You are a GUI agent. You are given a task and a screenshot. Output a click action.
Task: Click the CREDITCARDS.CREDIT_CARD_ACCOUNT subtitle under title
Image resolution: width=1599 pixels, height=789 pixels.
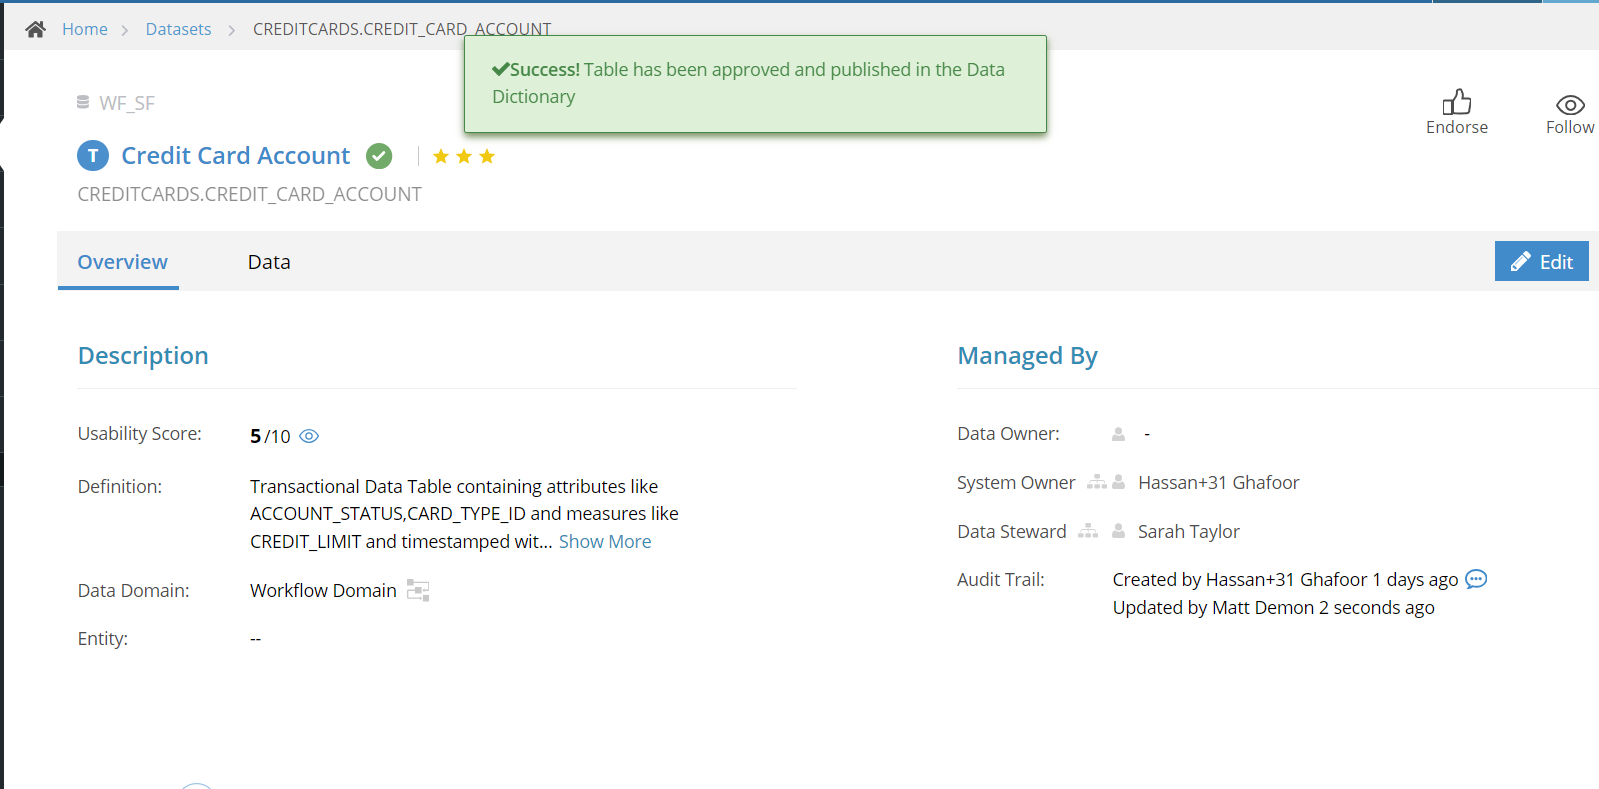[250, 194]
